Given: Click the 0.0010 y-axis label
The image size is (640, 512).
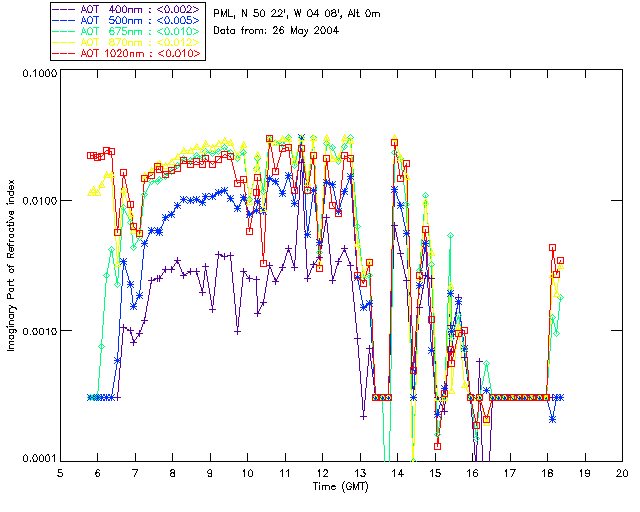Looking at the screenshot, I should (39, 331).
